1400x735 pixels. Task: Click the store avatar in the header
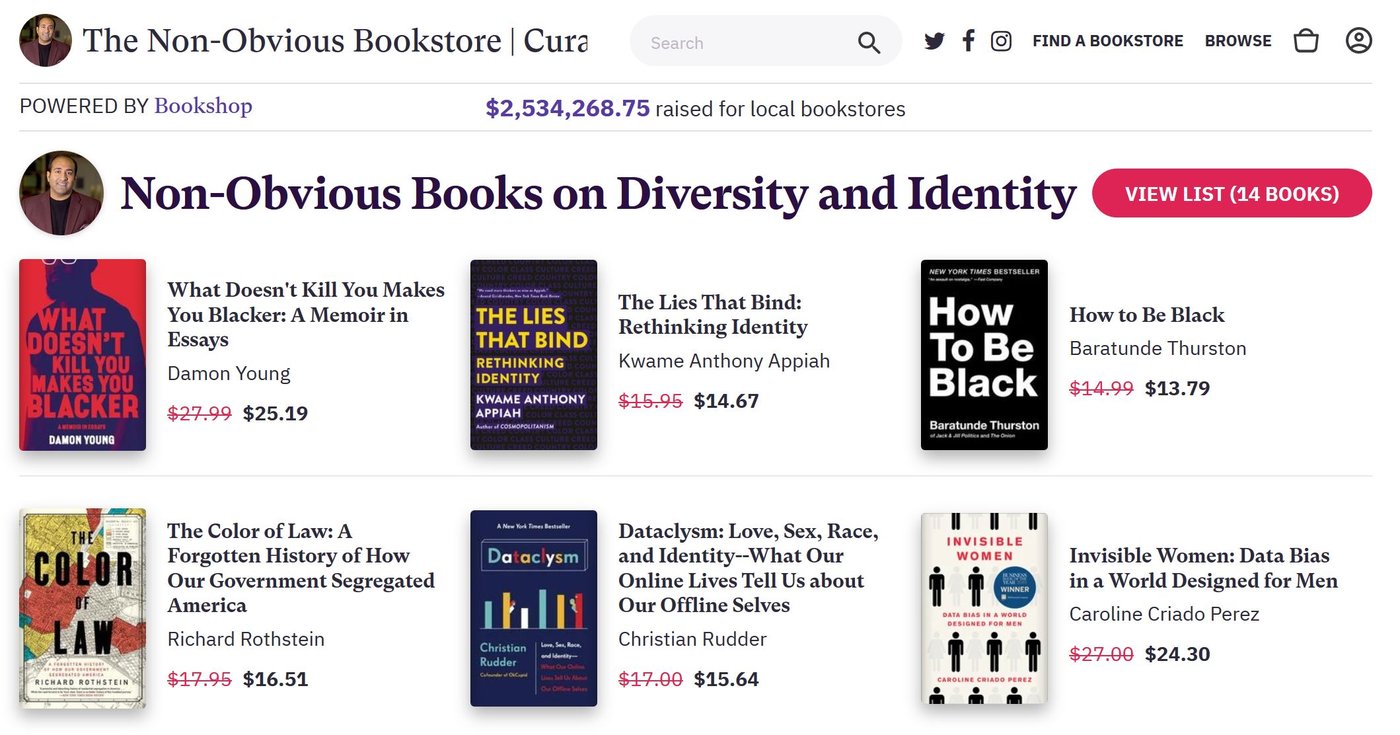pyautogui.click(x=45, y=41)
